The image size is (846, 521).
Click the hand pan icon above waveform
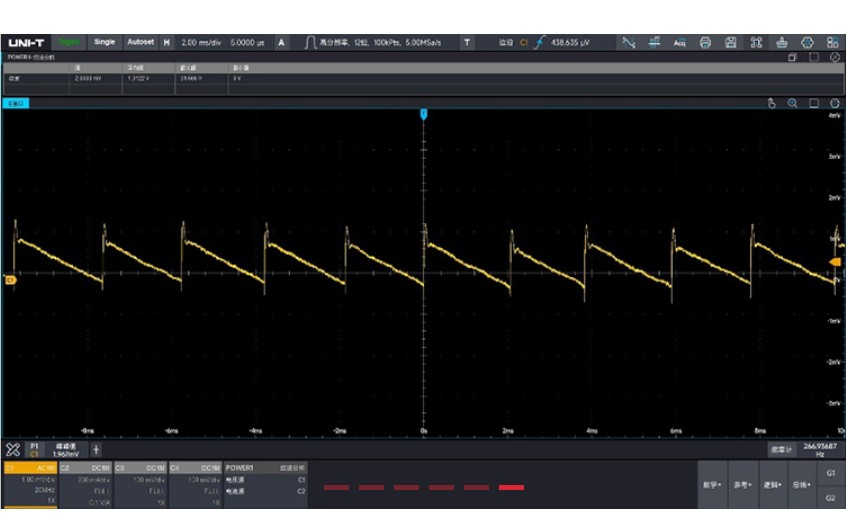(x=771, y=103)
